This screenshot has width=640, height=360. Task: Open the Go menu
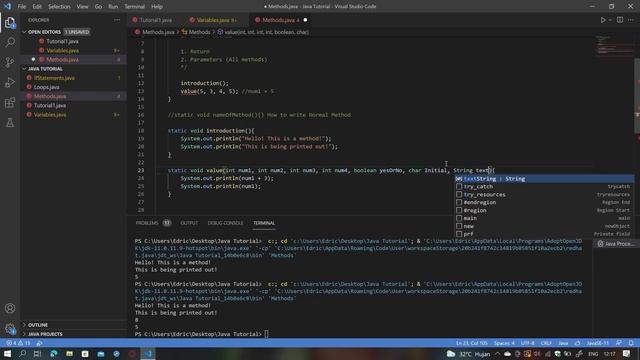(98, 7)
